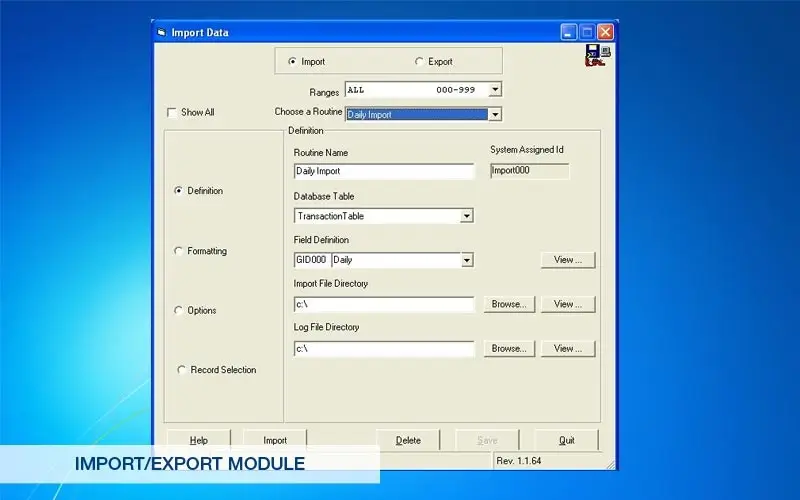Click the Quit button

[x=566, y=440]
